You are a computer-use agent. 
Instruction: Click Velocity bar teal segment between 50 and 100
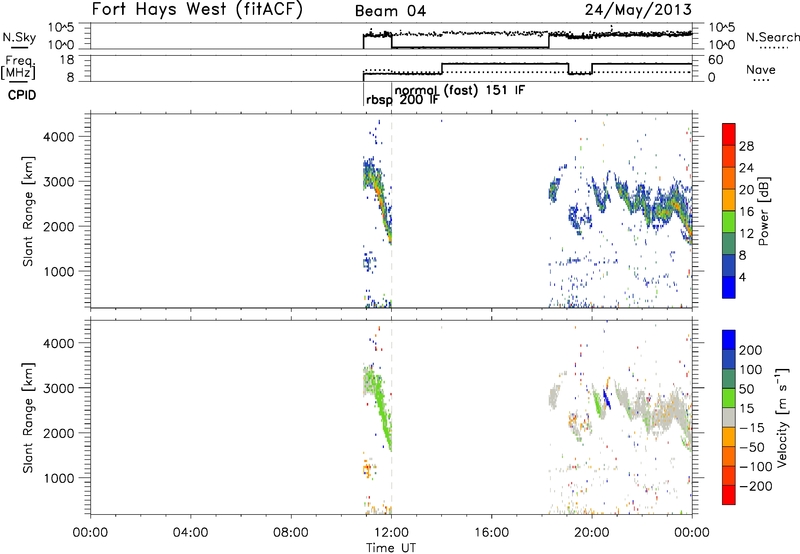pyautogui.click(x=729, y=379)
